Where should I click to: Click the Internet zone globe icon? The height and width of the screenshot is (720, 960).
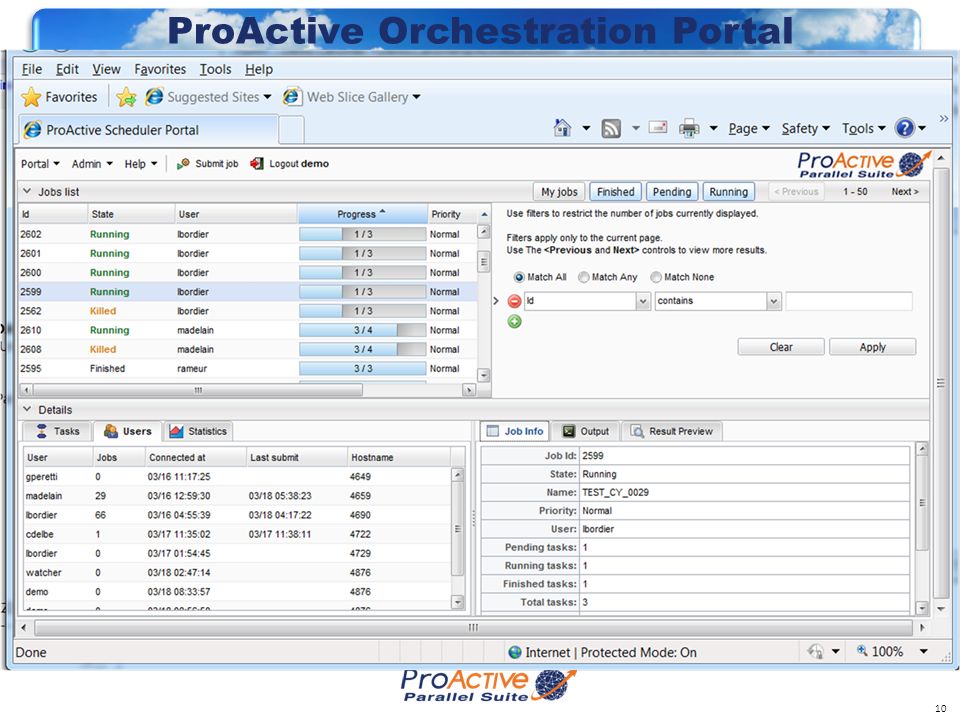[x=515, y=652]
